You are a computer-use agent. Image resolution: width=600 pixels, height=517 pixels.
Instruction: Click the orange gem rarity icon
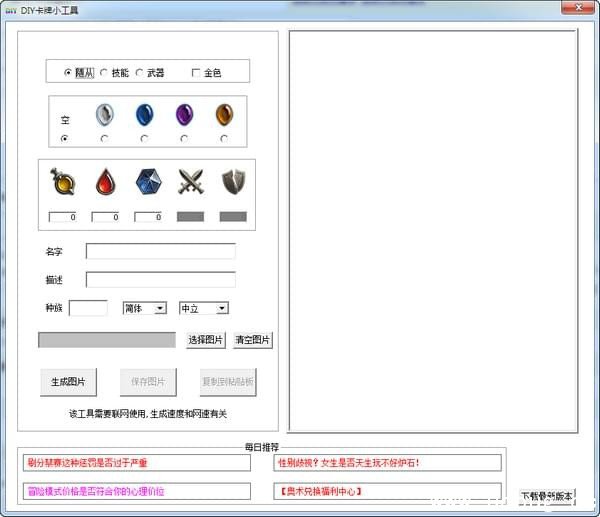point(223,116)
